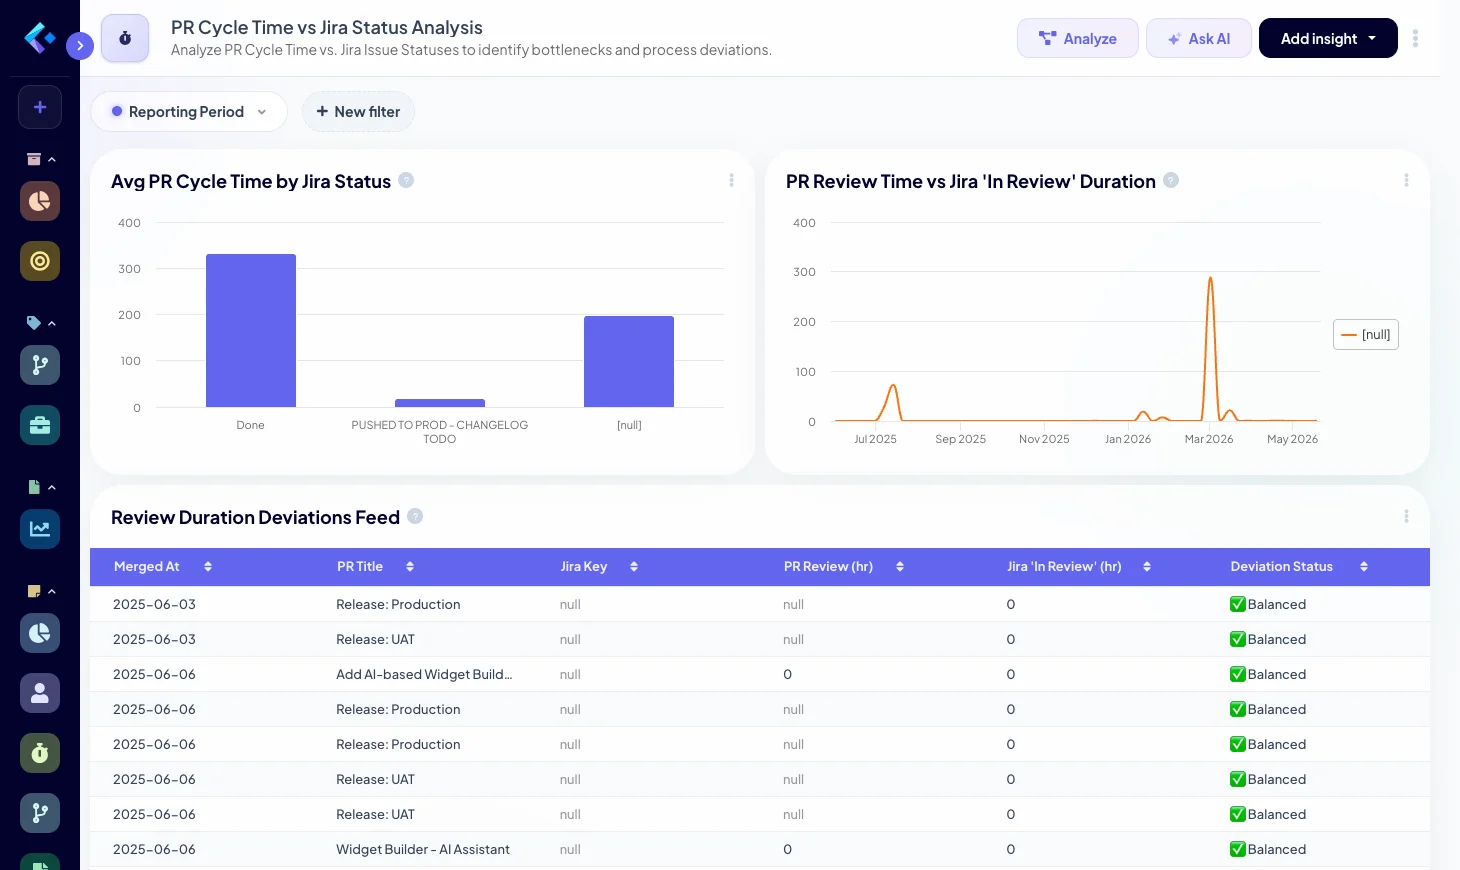Screen dimensions: 1460x870
Task: Collapse the sticky note sidebar section
Action: 40,591
